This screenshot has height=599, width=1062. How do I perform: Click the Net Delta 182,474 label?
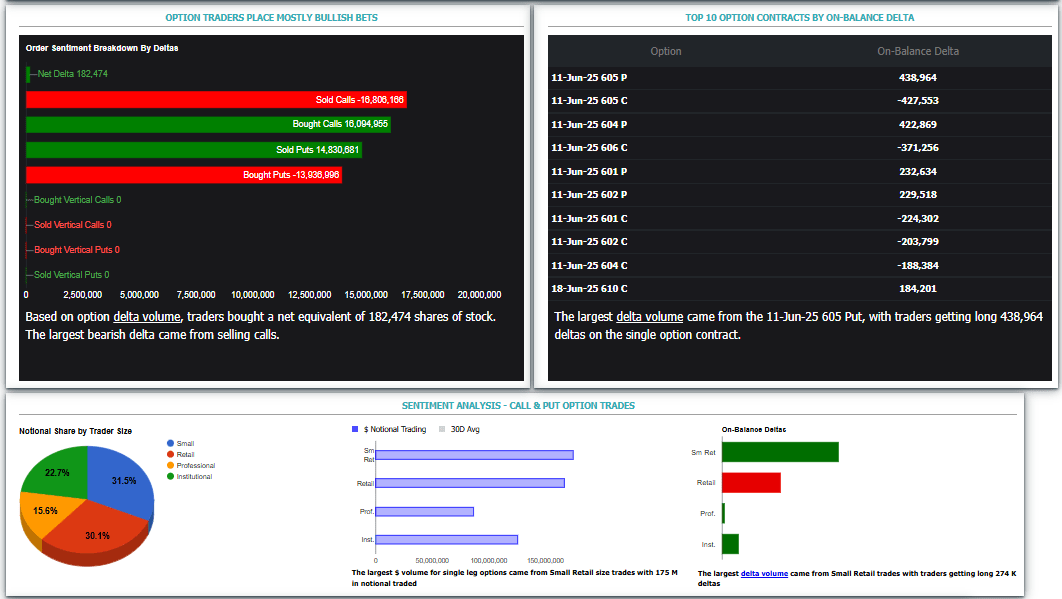(x=72, y=74)
